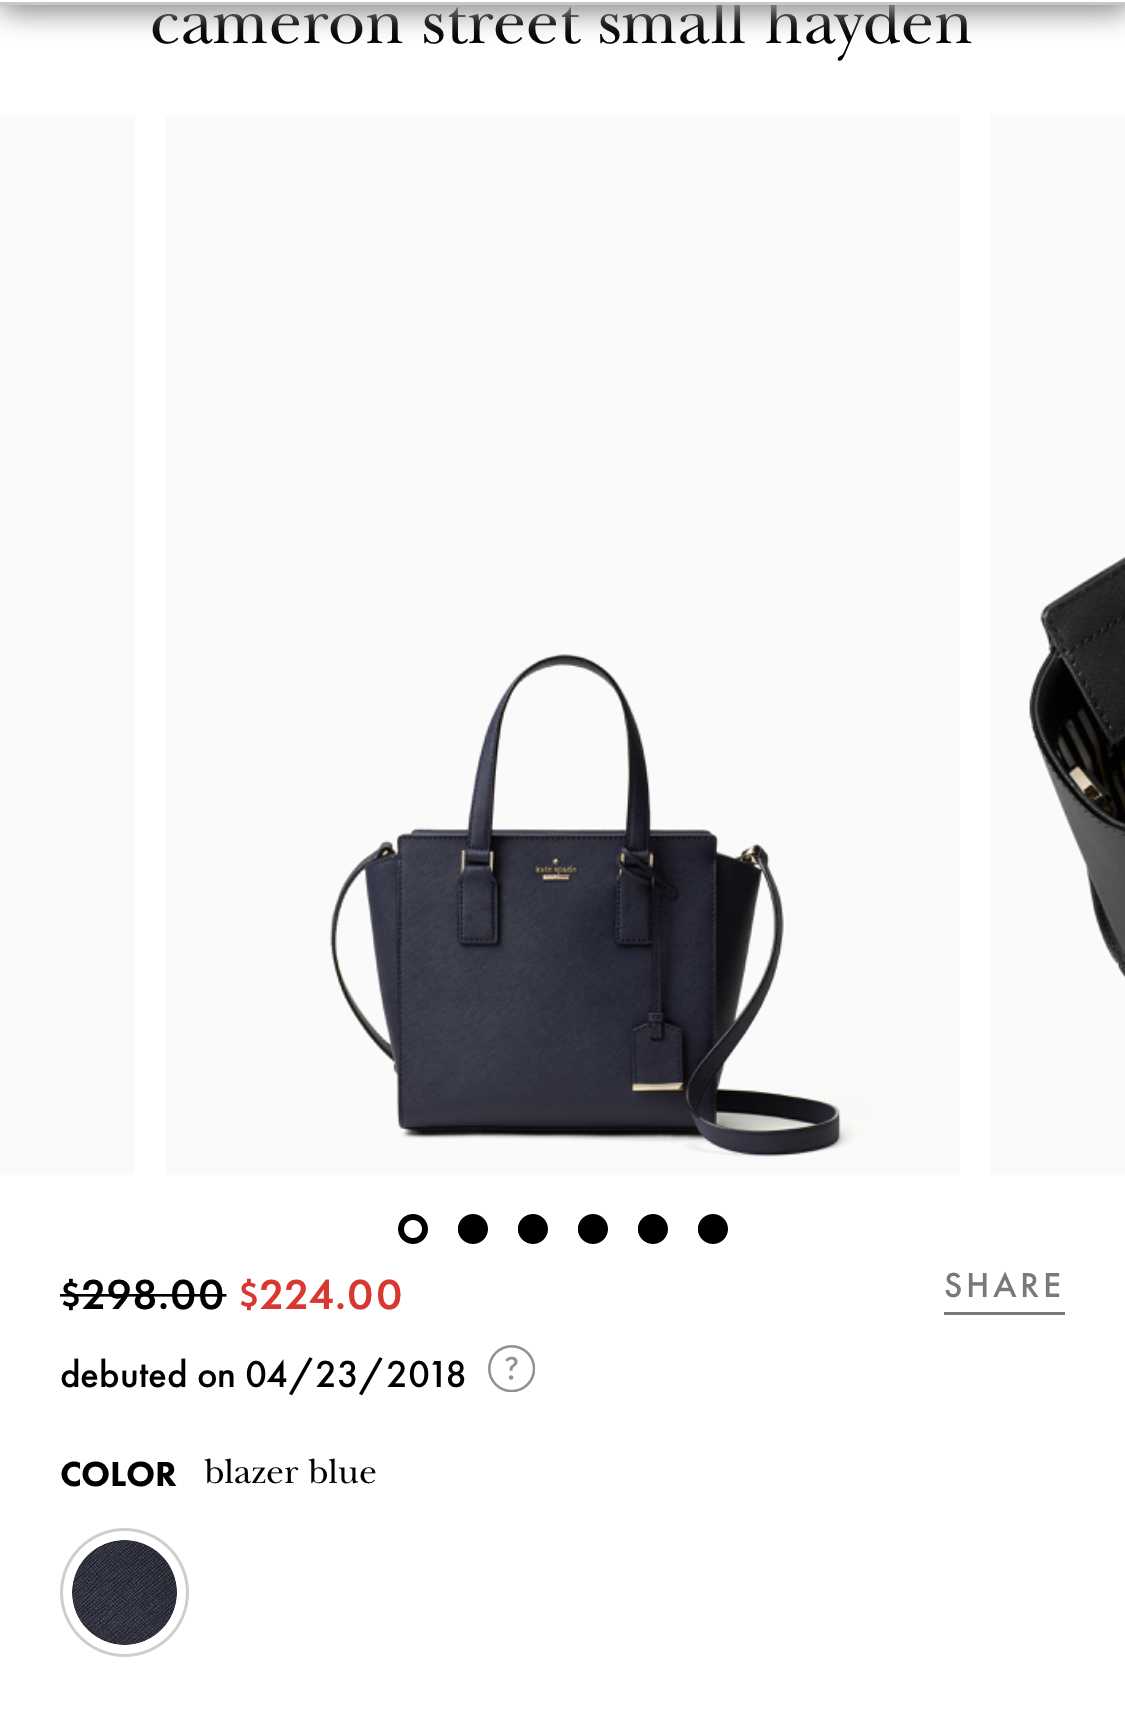Click the debuted on 04/23/2018 text
This screenshot has height=1730, width=1125.
point(263,1374)
